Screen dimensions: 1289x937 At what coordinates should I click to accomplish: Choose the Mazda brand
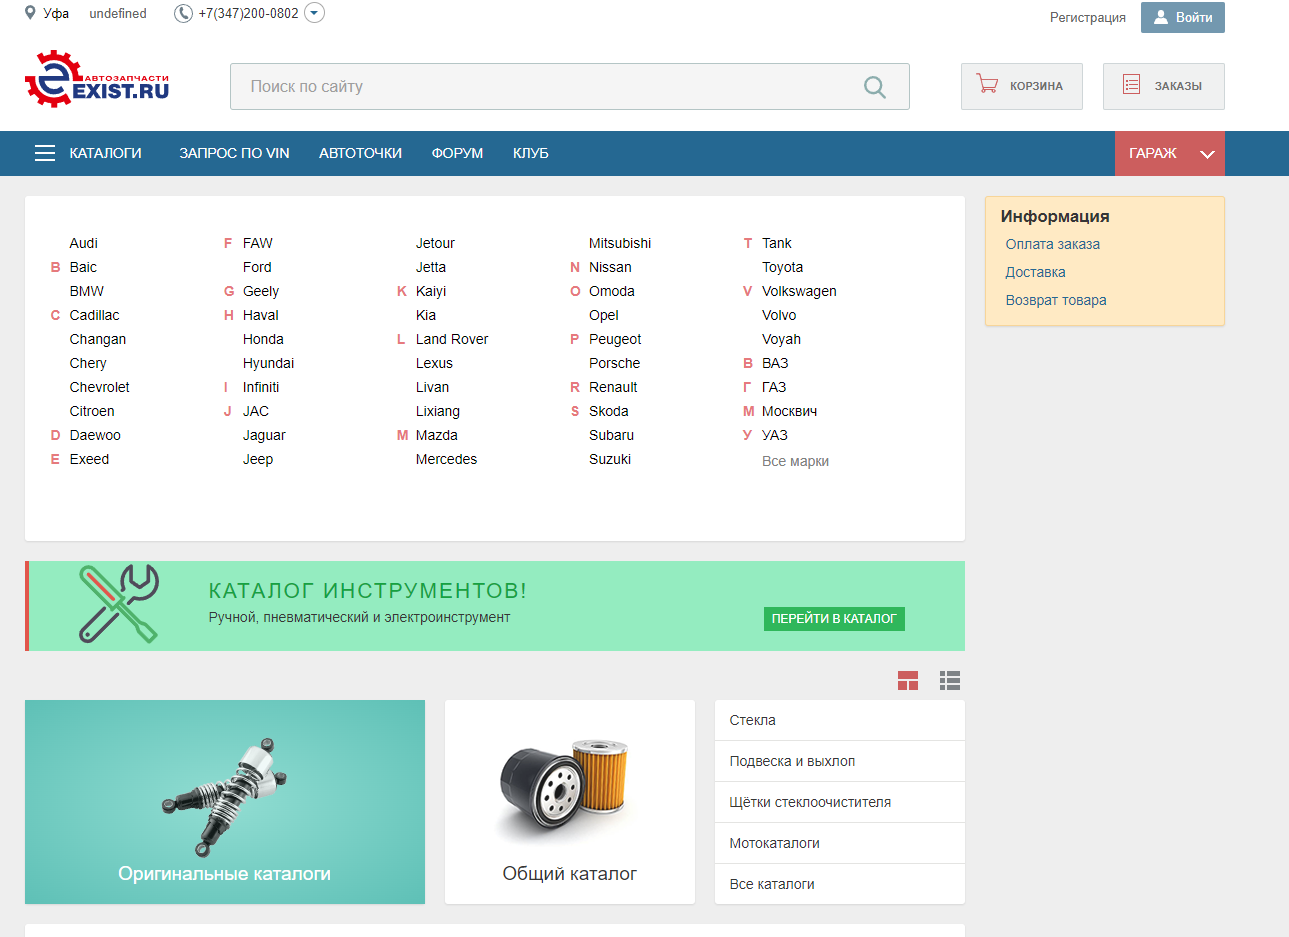point(437,435)
